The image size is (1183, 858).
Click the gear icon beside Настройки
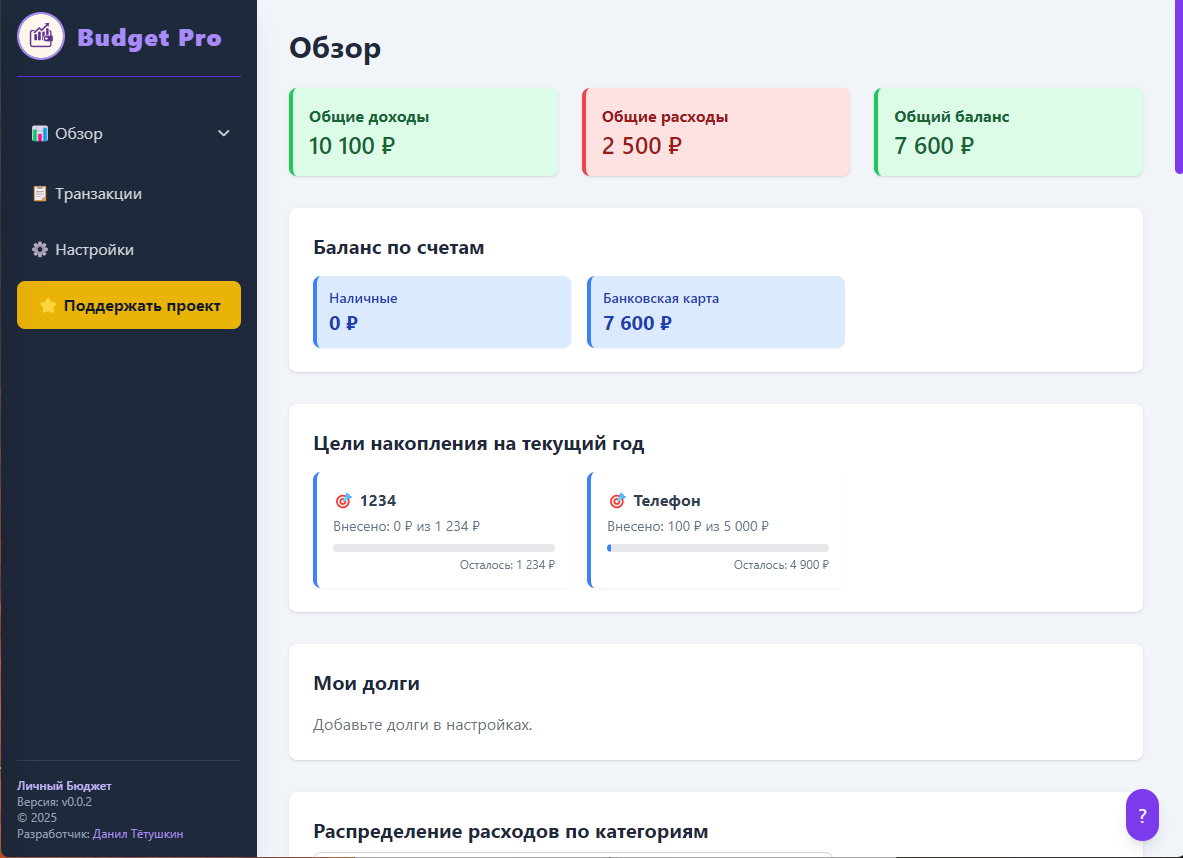pos(40,249)
